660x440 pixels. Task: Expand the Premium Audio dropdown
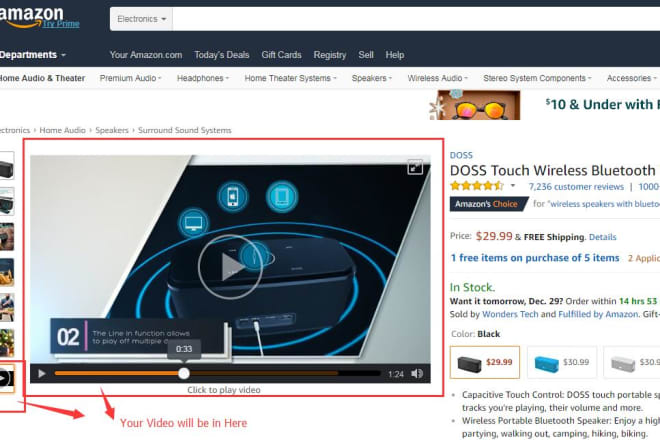pyautogui.click(x=130, y=78)
